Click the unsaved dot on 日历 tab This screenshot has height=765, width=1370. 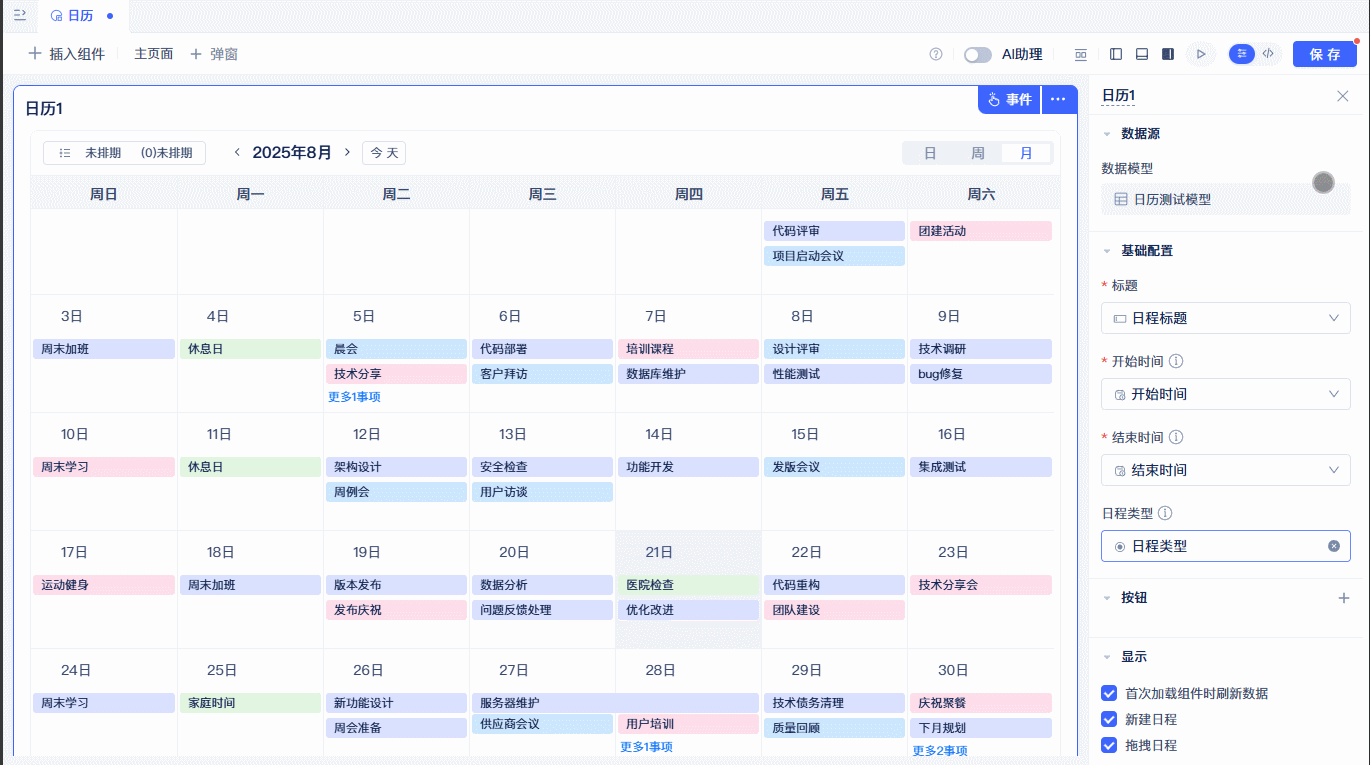click(109, 16)
